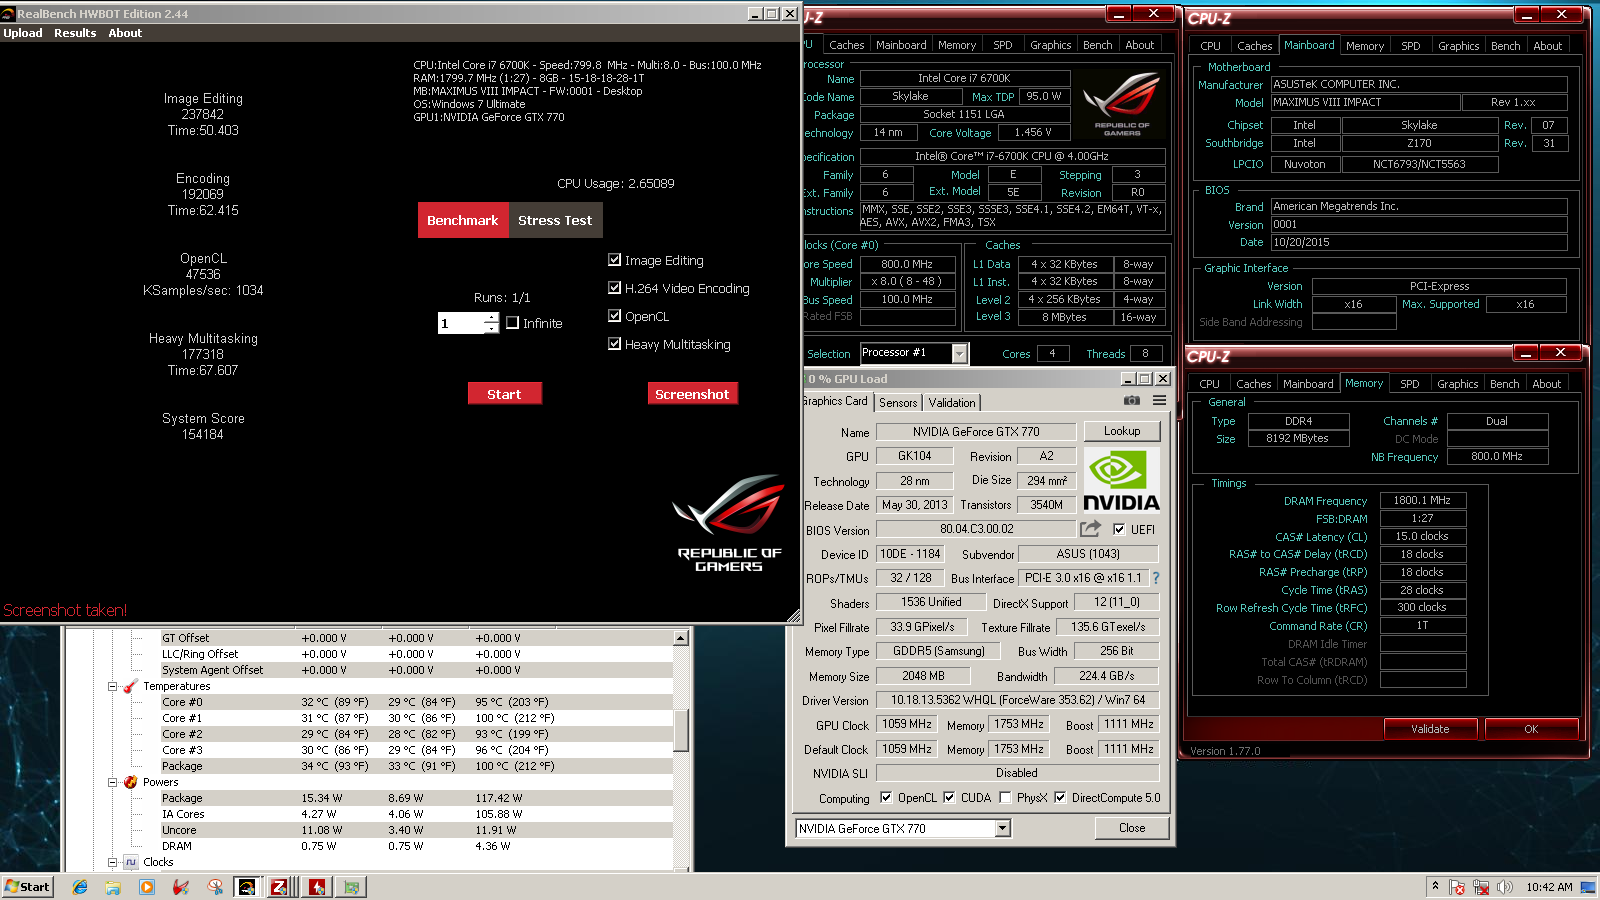
Task: Switch to RealBench taskbar button
Action: click(x=247, y=887)
